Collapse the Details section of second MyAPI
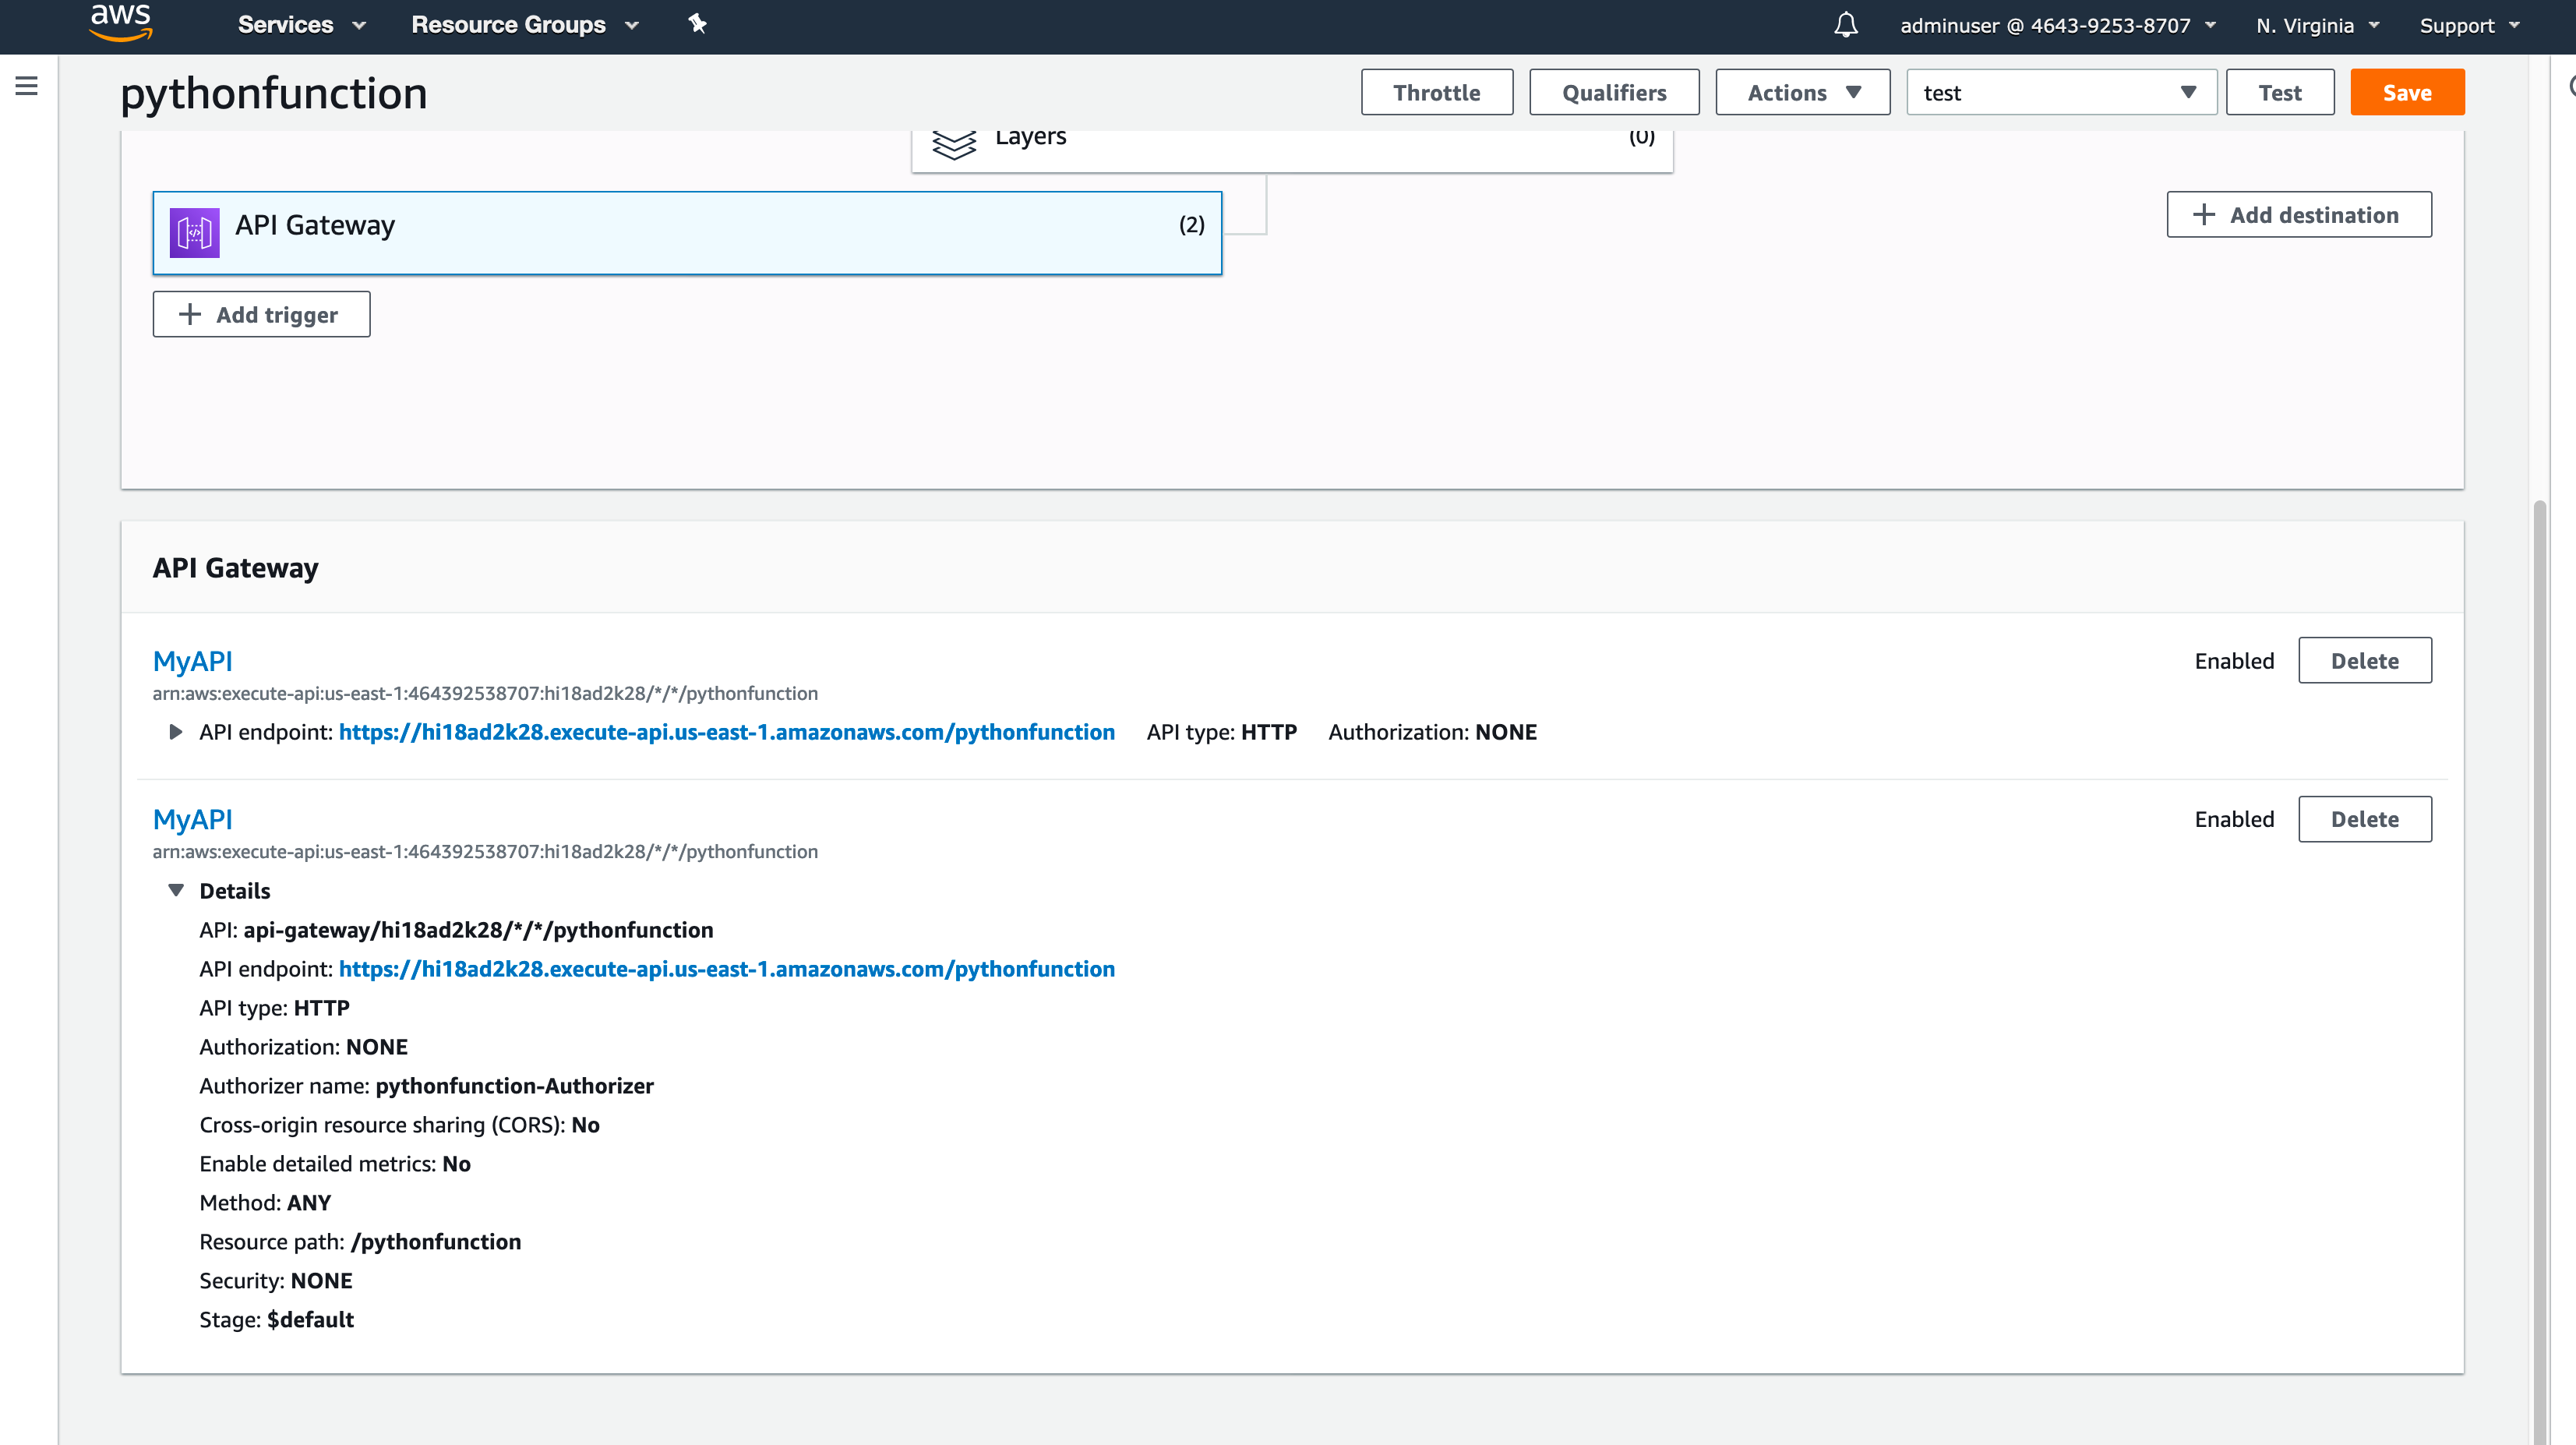This screenshot has height=1445, width=2576. tap(176, 890)
